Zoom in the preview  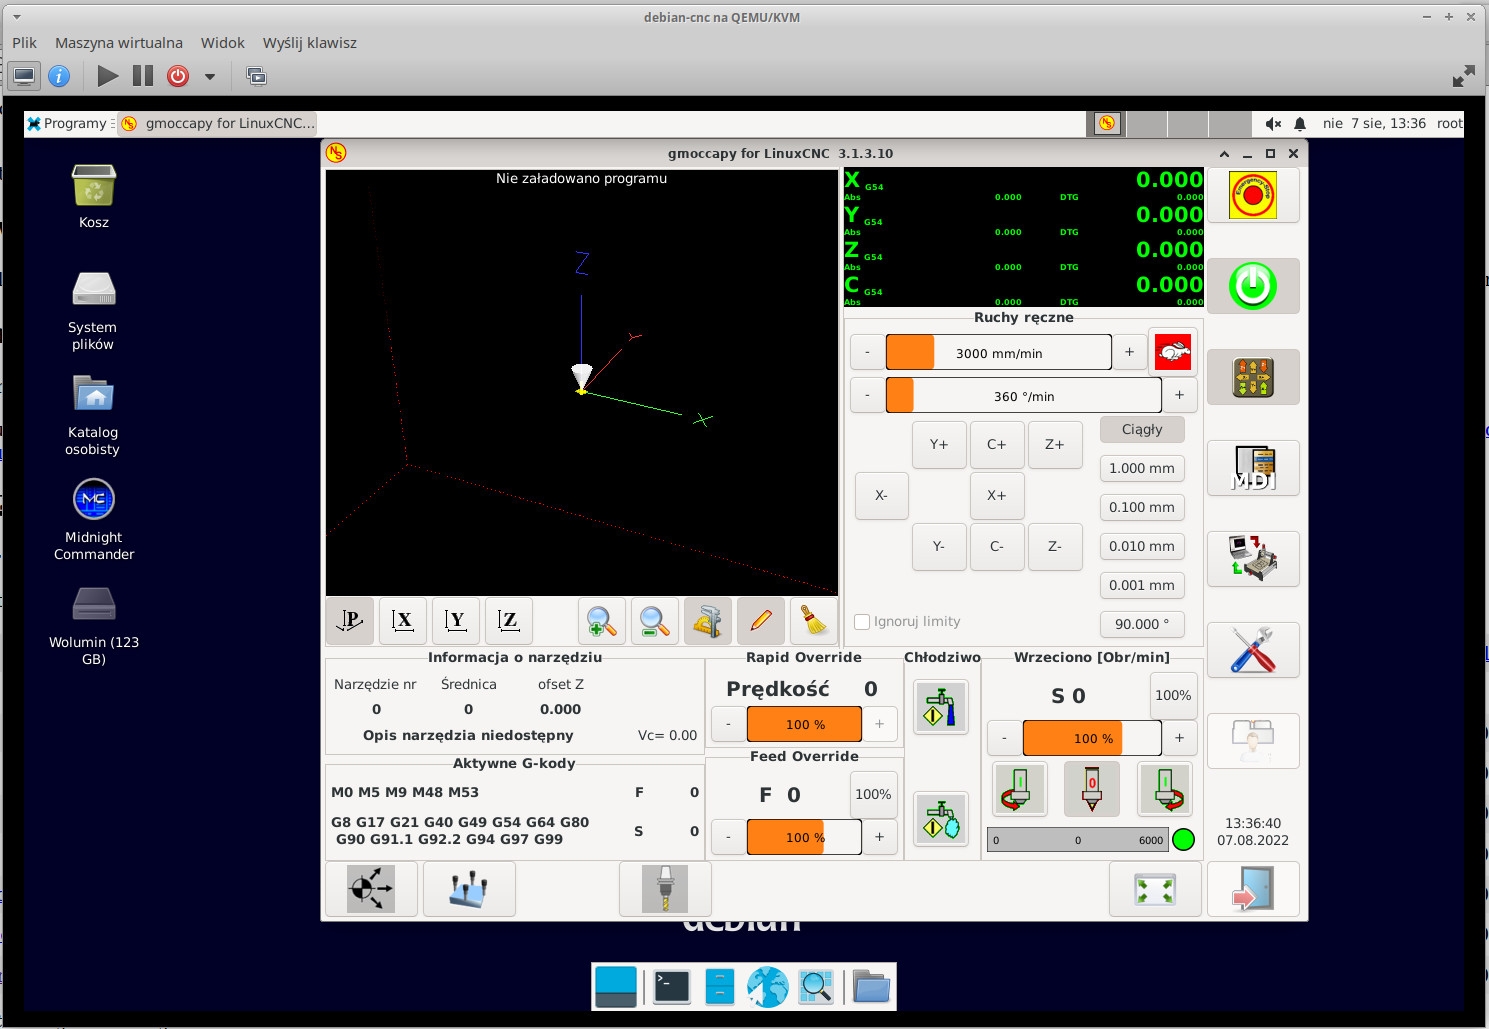602,621
